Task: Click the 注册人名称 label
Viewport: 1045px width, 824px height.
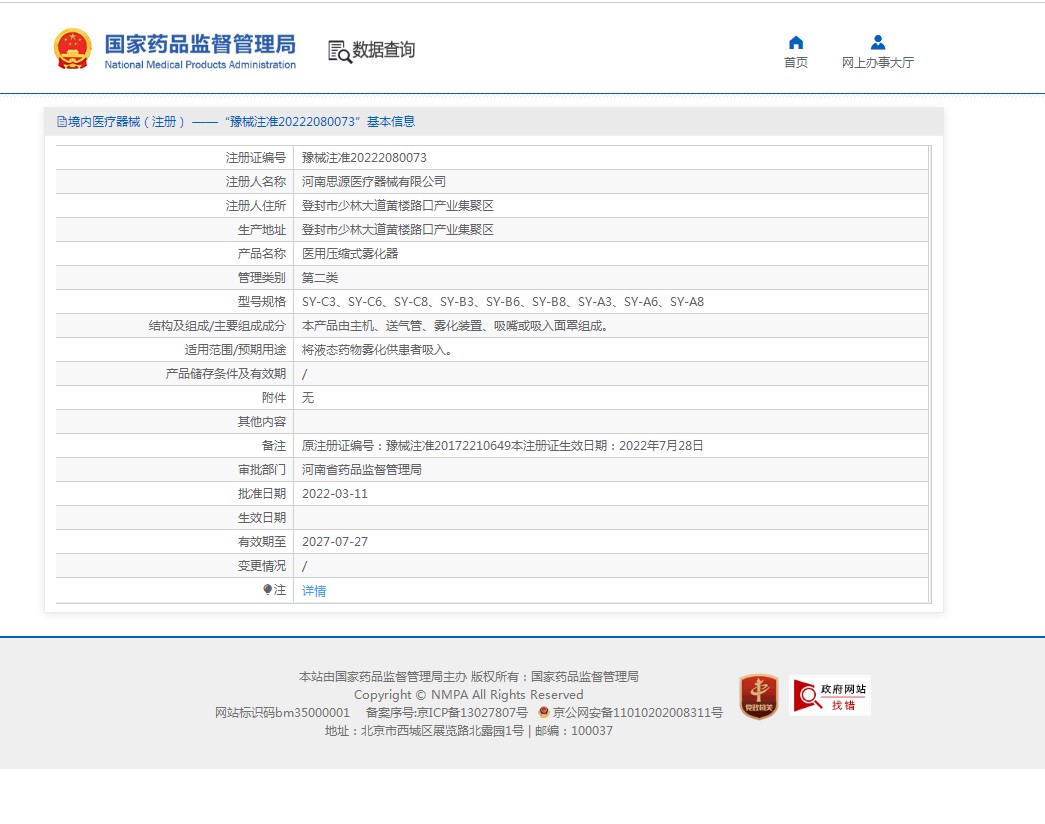Action: click(256, 182)
